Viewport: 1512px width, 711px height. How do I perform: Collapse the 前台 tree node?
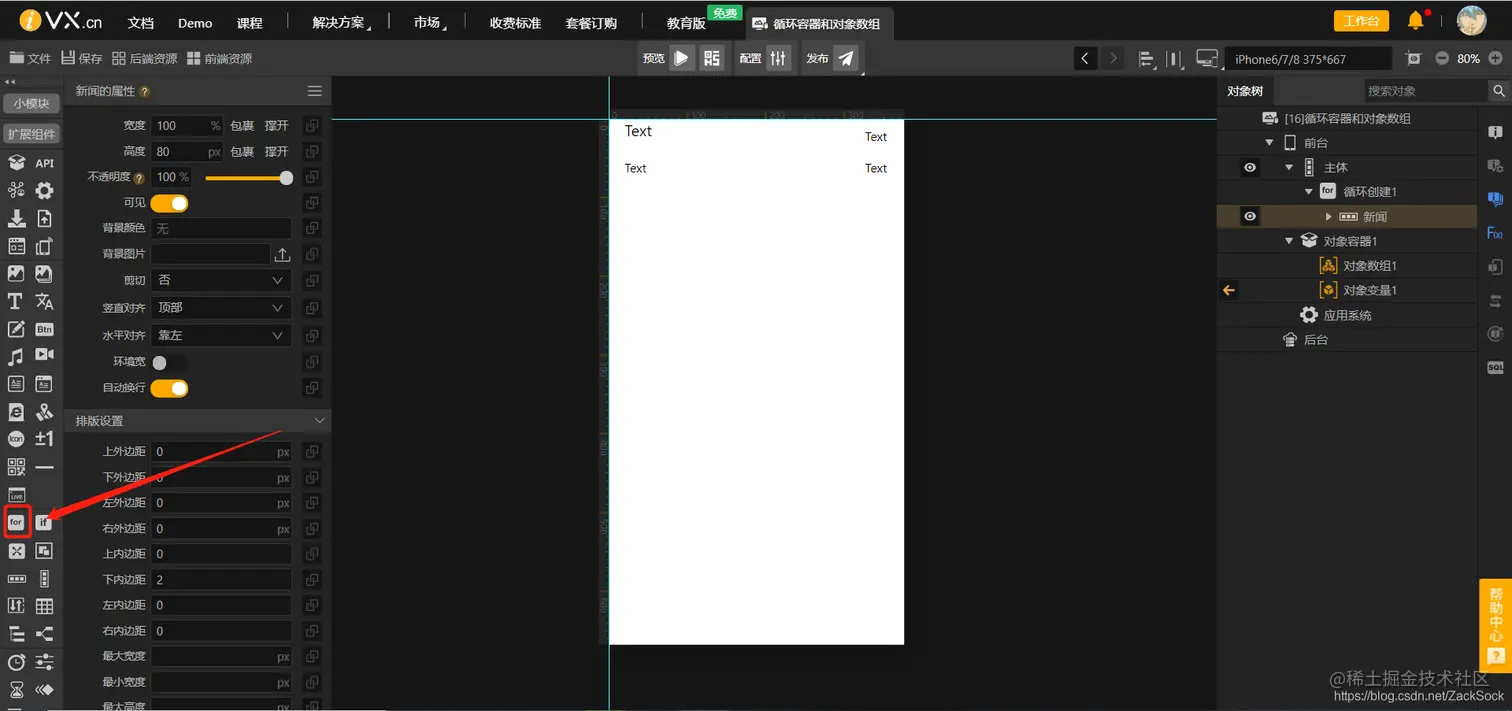[1270, 143]
